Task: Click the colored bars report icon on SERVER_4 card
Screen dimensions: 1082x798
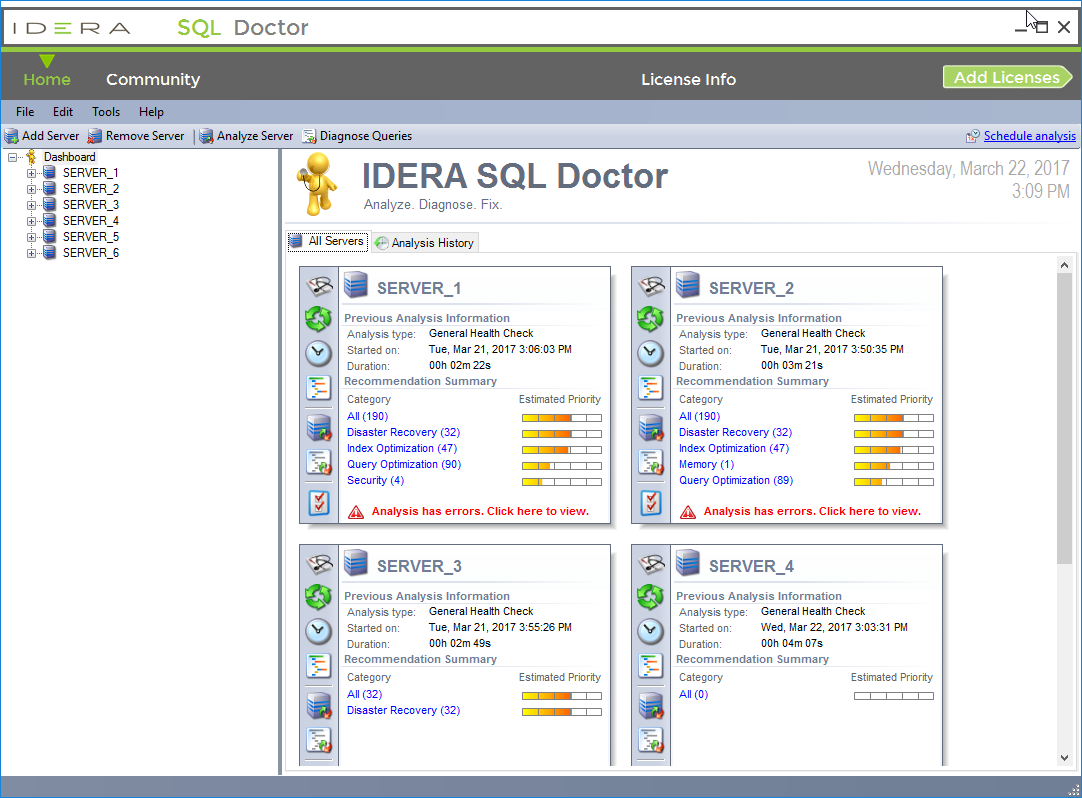Action: [650, 665]
